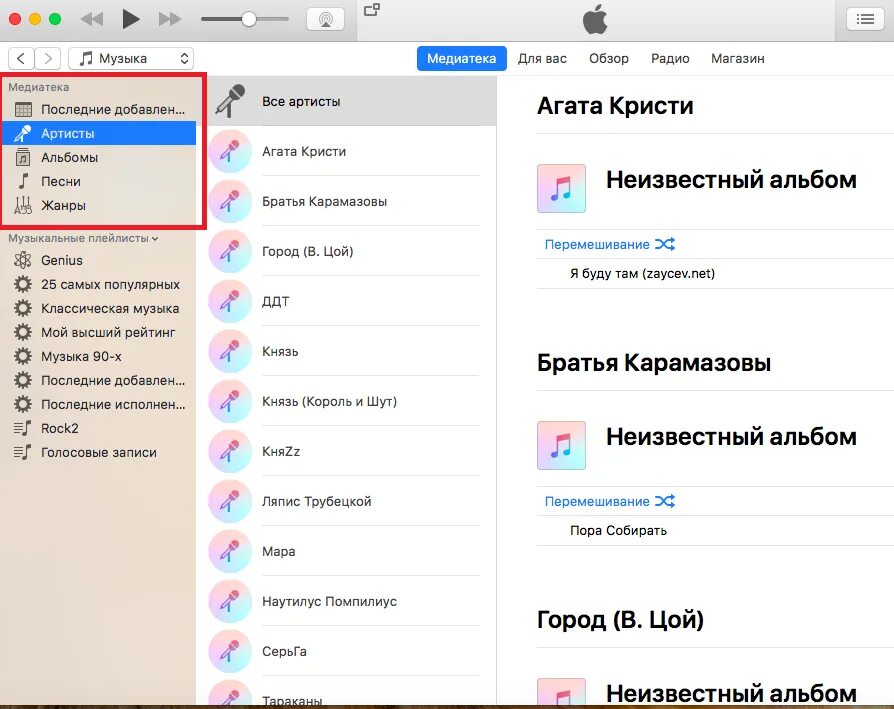Open the Мой высший рейтинг playlist

[x=99, y=332]
